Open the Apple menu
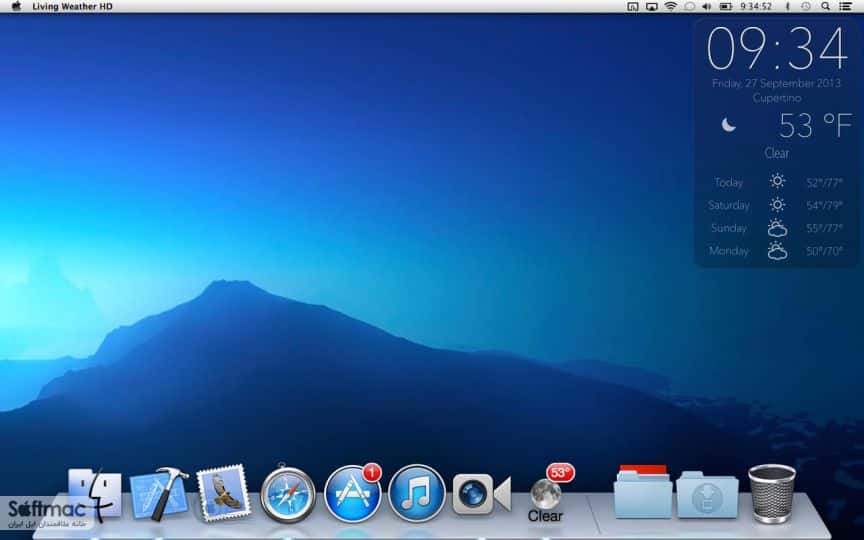The image size is (864, 540). [16, 6]
